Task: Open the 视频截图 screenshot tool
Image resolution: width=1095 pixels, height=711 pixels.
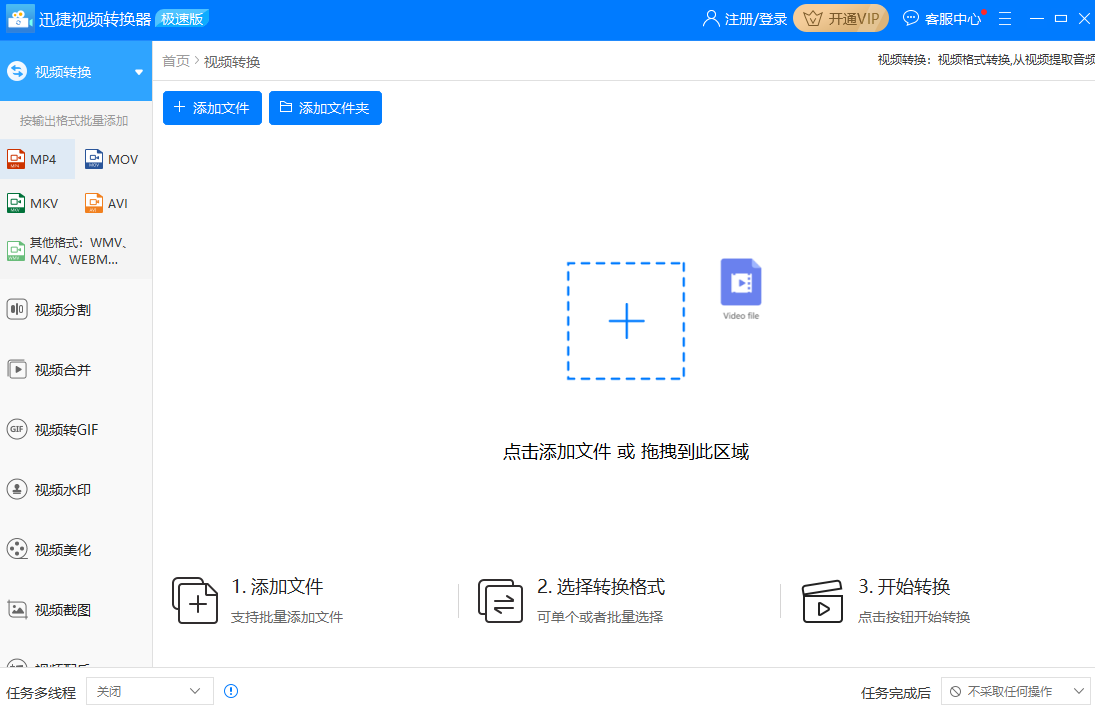Action: 62,610
